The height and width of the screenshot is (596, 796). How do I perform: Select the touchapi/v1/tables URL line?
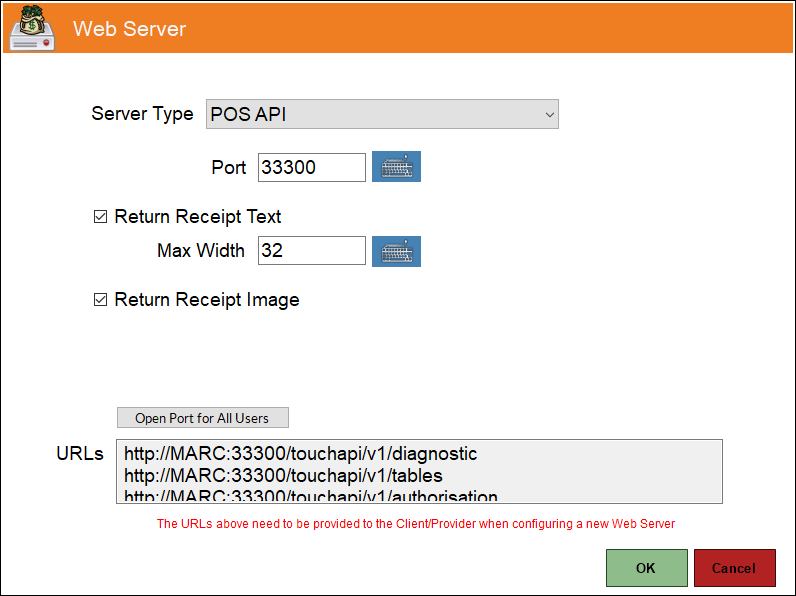tap(283, 476)
